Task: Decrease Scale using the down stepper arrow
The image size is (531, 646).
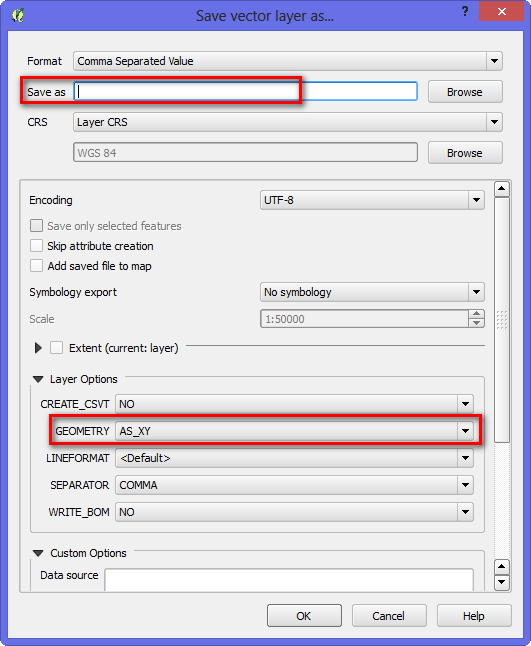Action: [476, 323]
